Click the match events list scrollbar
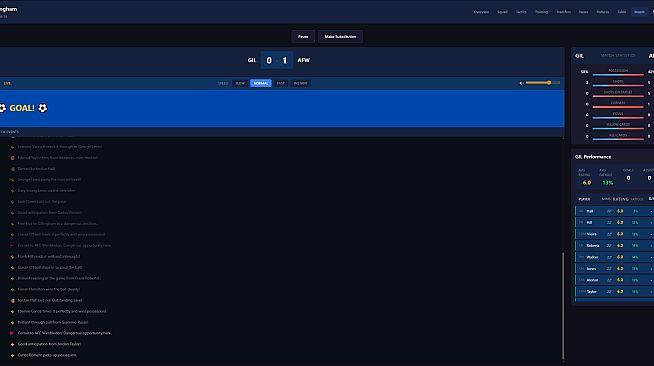This screenshot has width=654, height=366. (x=563, y=306)
